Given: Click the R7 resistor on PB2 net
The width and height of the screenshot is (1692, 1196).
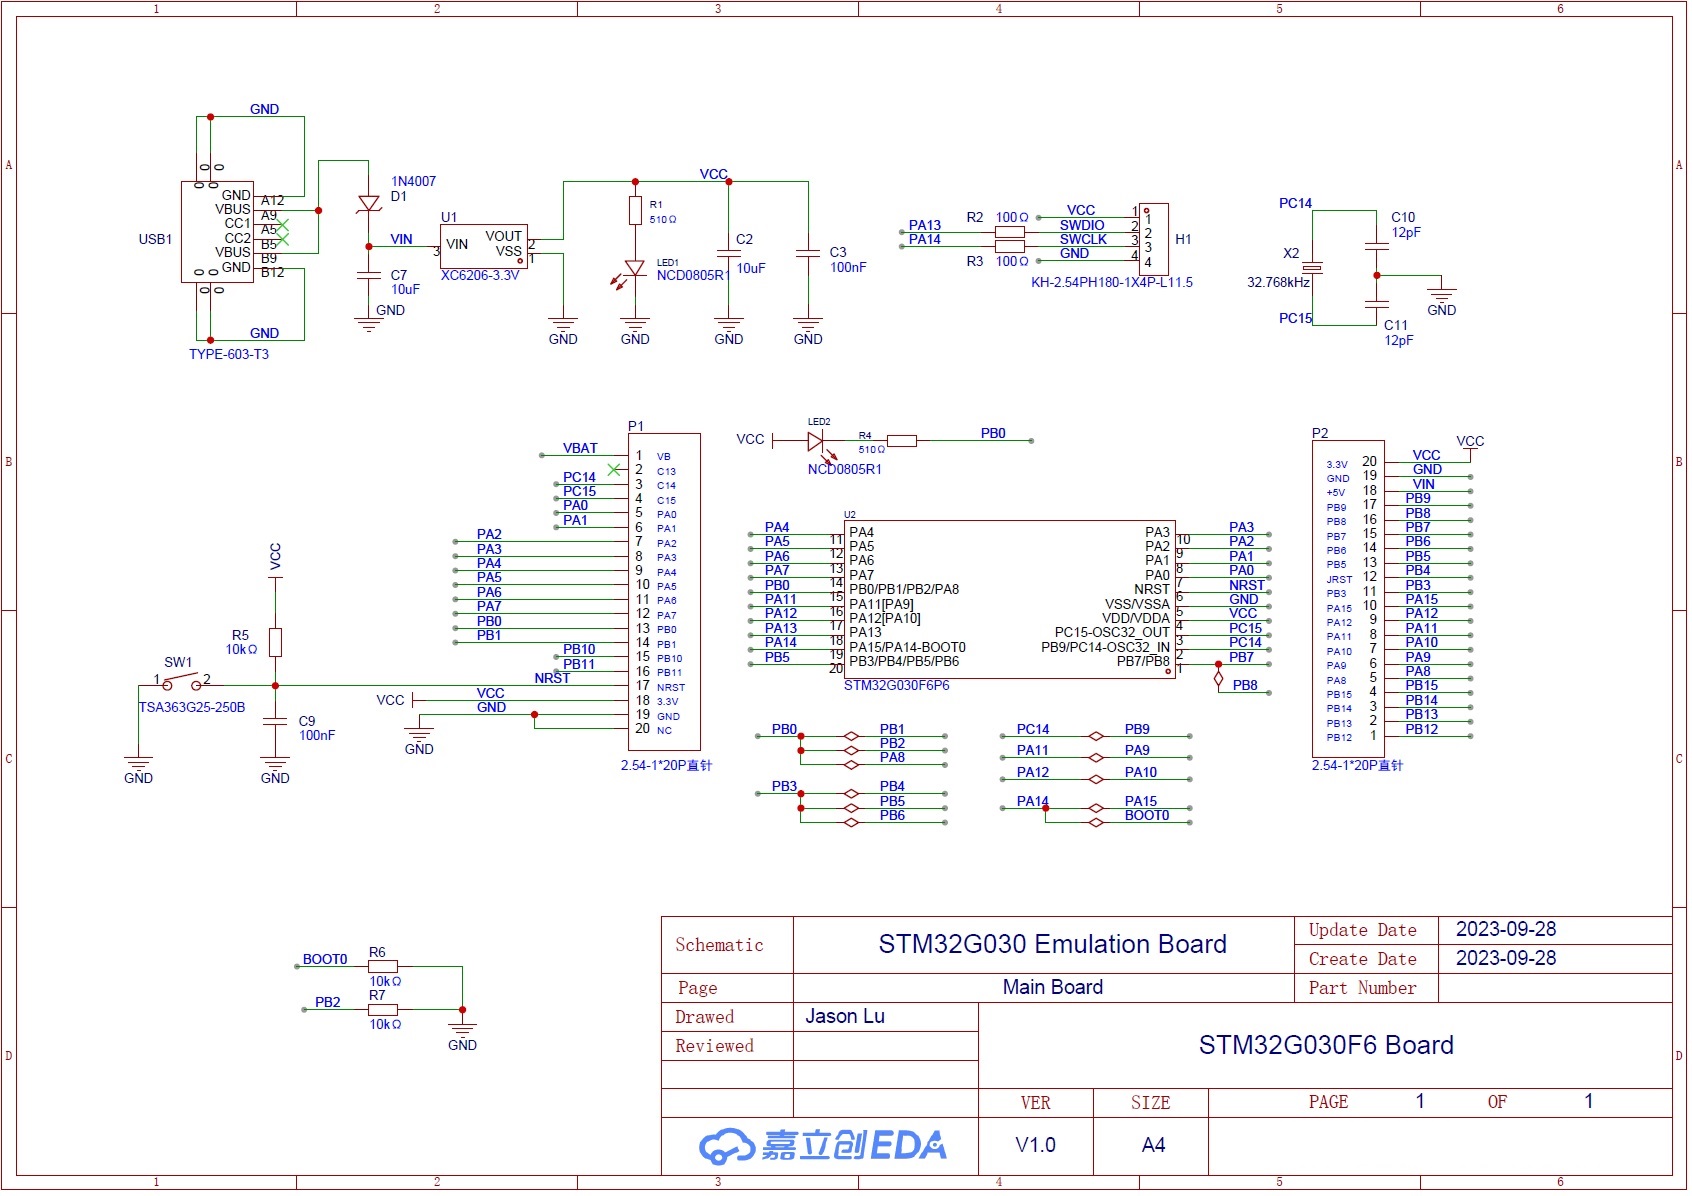Looking at the screenshot, I should pos(383,1010).
